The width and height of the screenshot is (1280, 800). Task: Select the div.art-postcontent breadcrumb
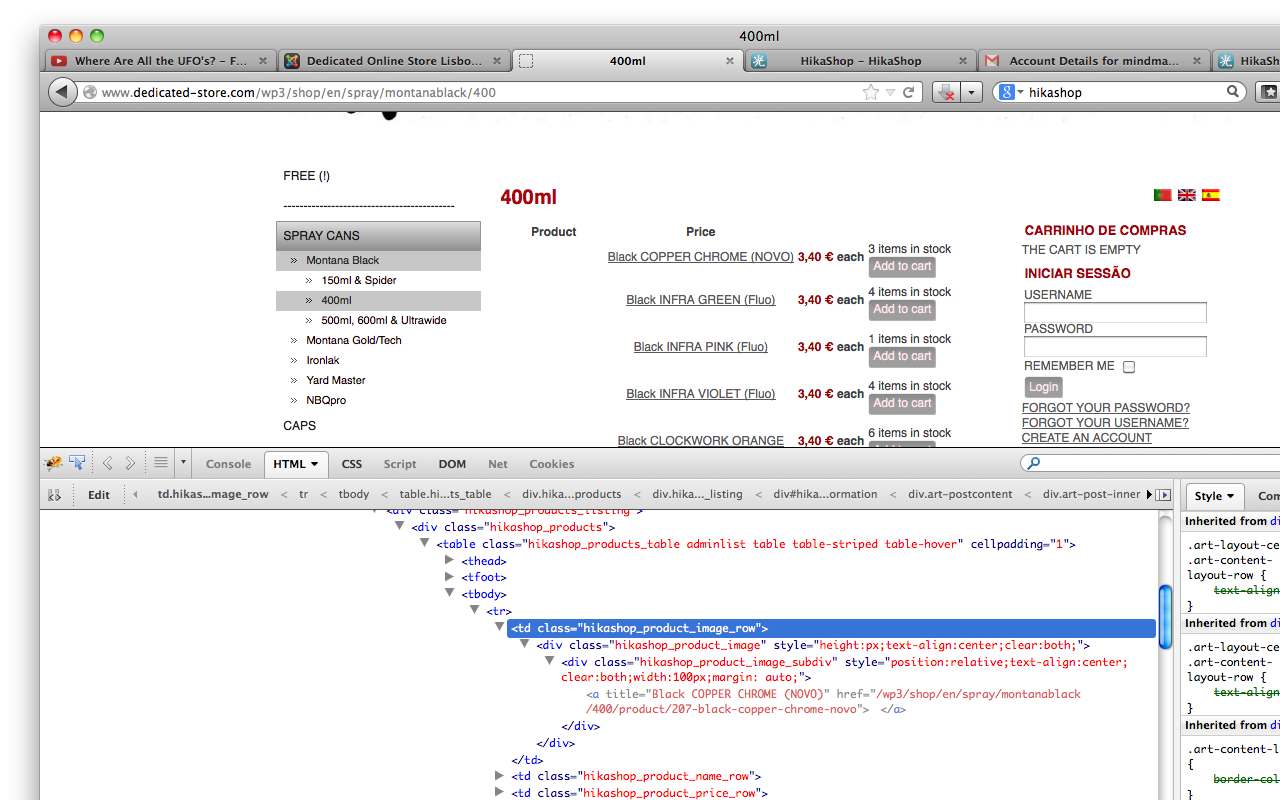tap(960, 494)
